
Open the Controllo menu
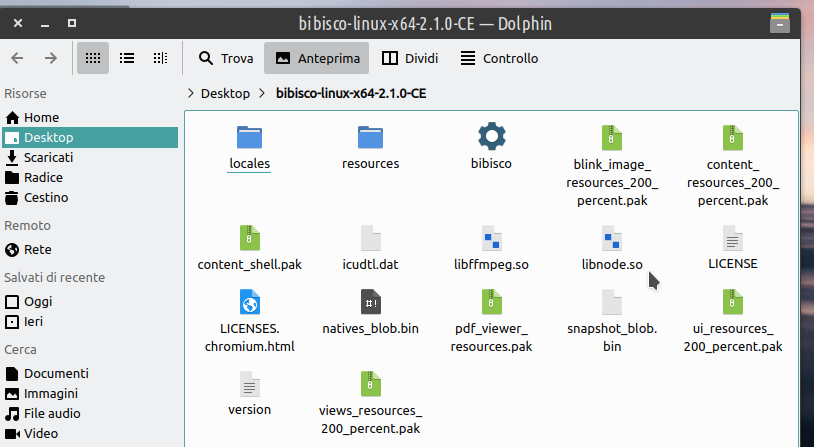(x=499, y=58)
